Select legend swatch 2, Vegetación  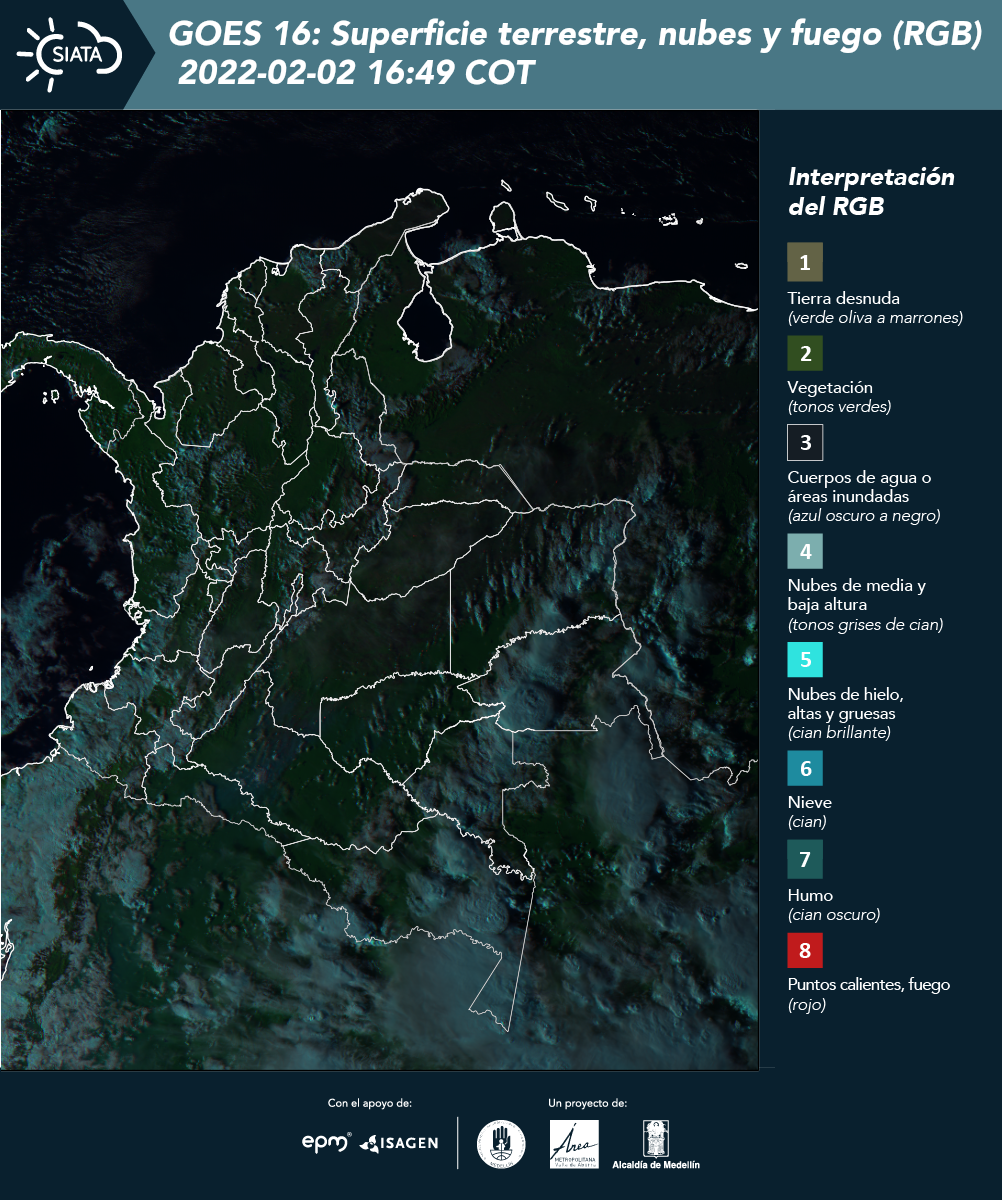(x=805, y=352)
